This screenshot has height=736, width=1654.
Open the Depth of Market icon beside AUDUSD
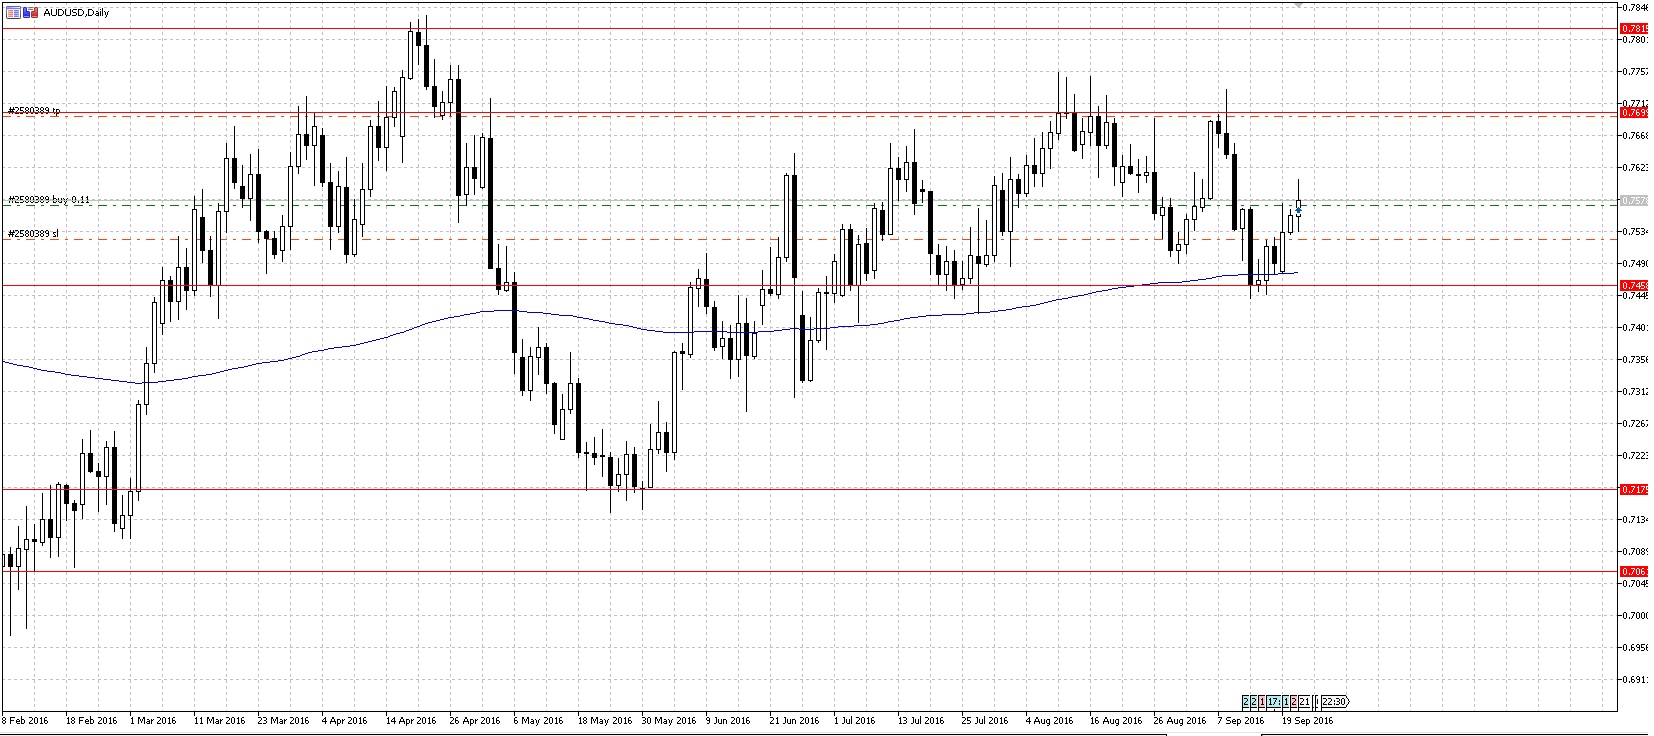[x=13, y=12]
